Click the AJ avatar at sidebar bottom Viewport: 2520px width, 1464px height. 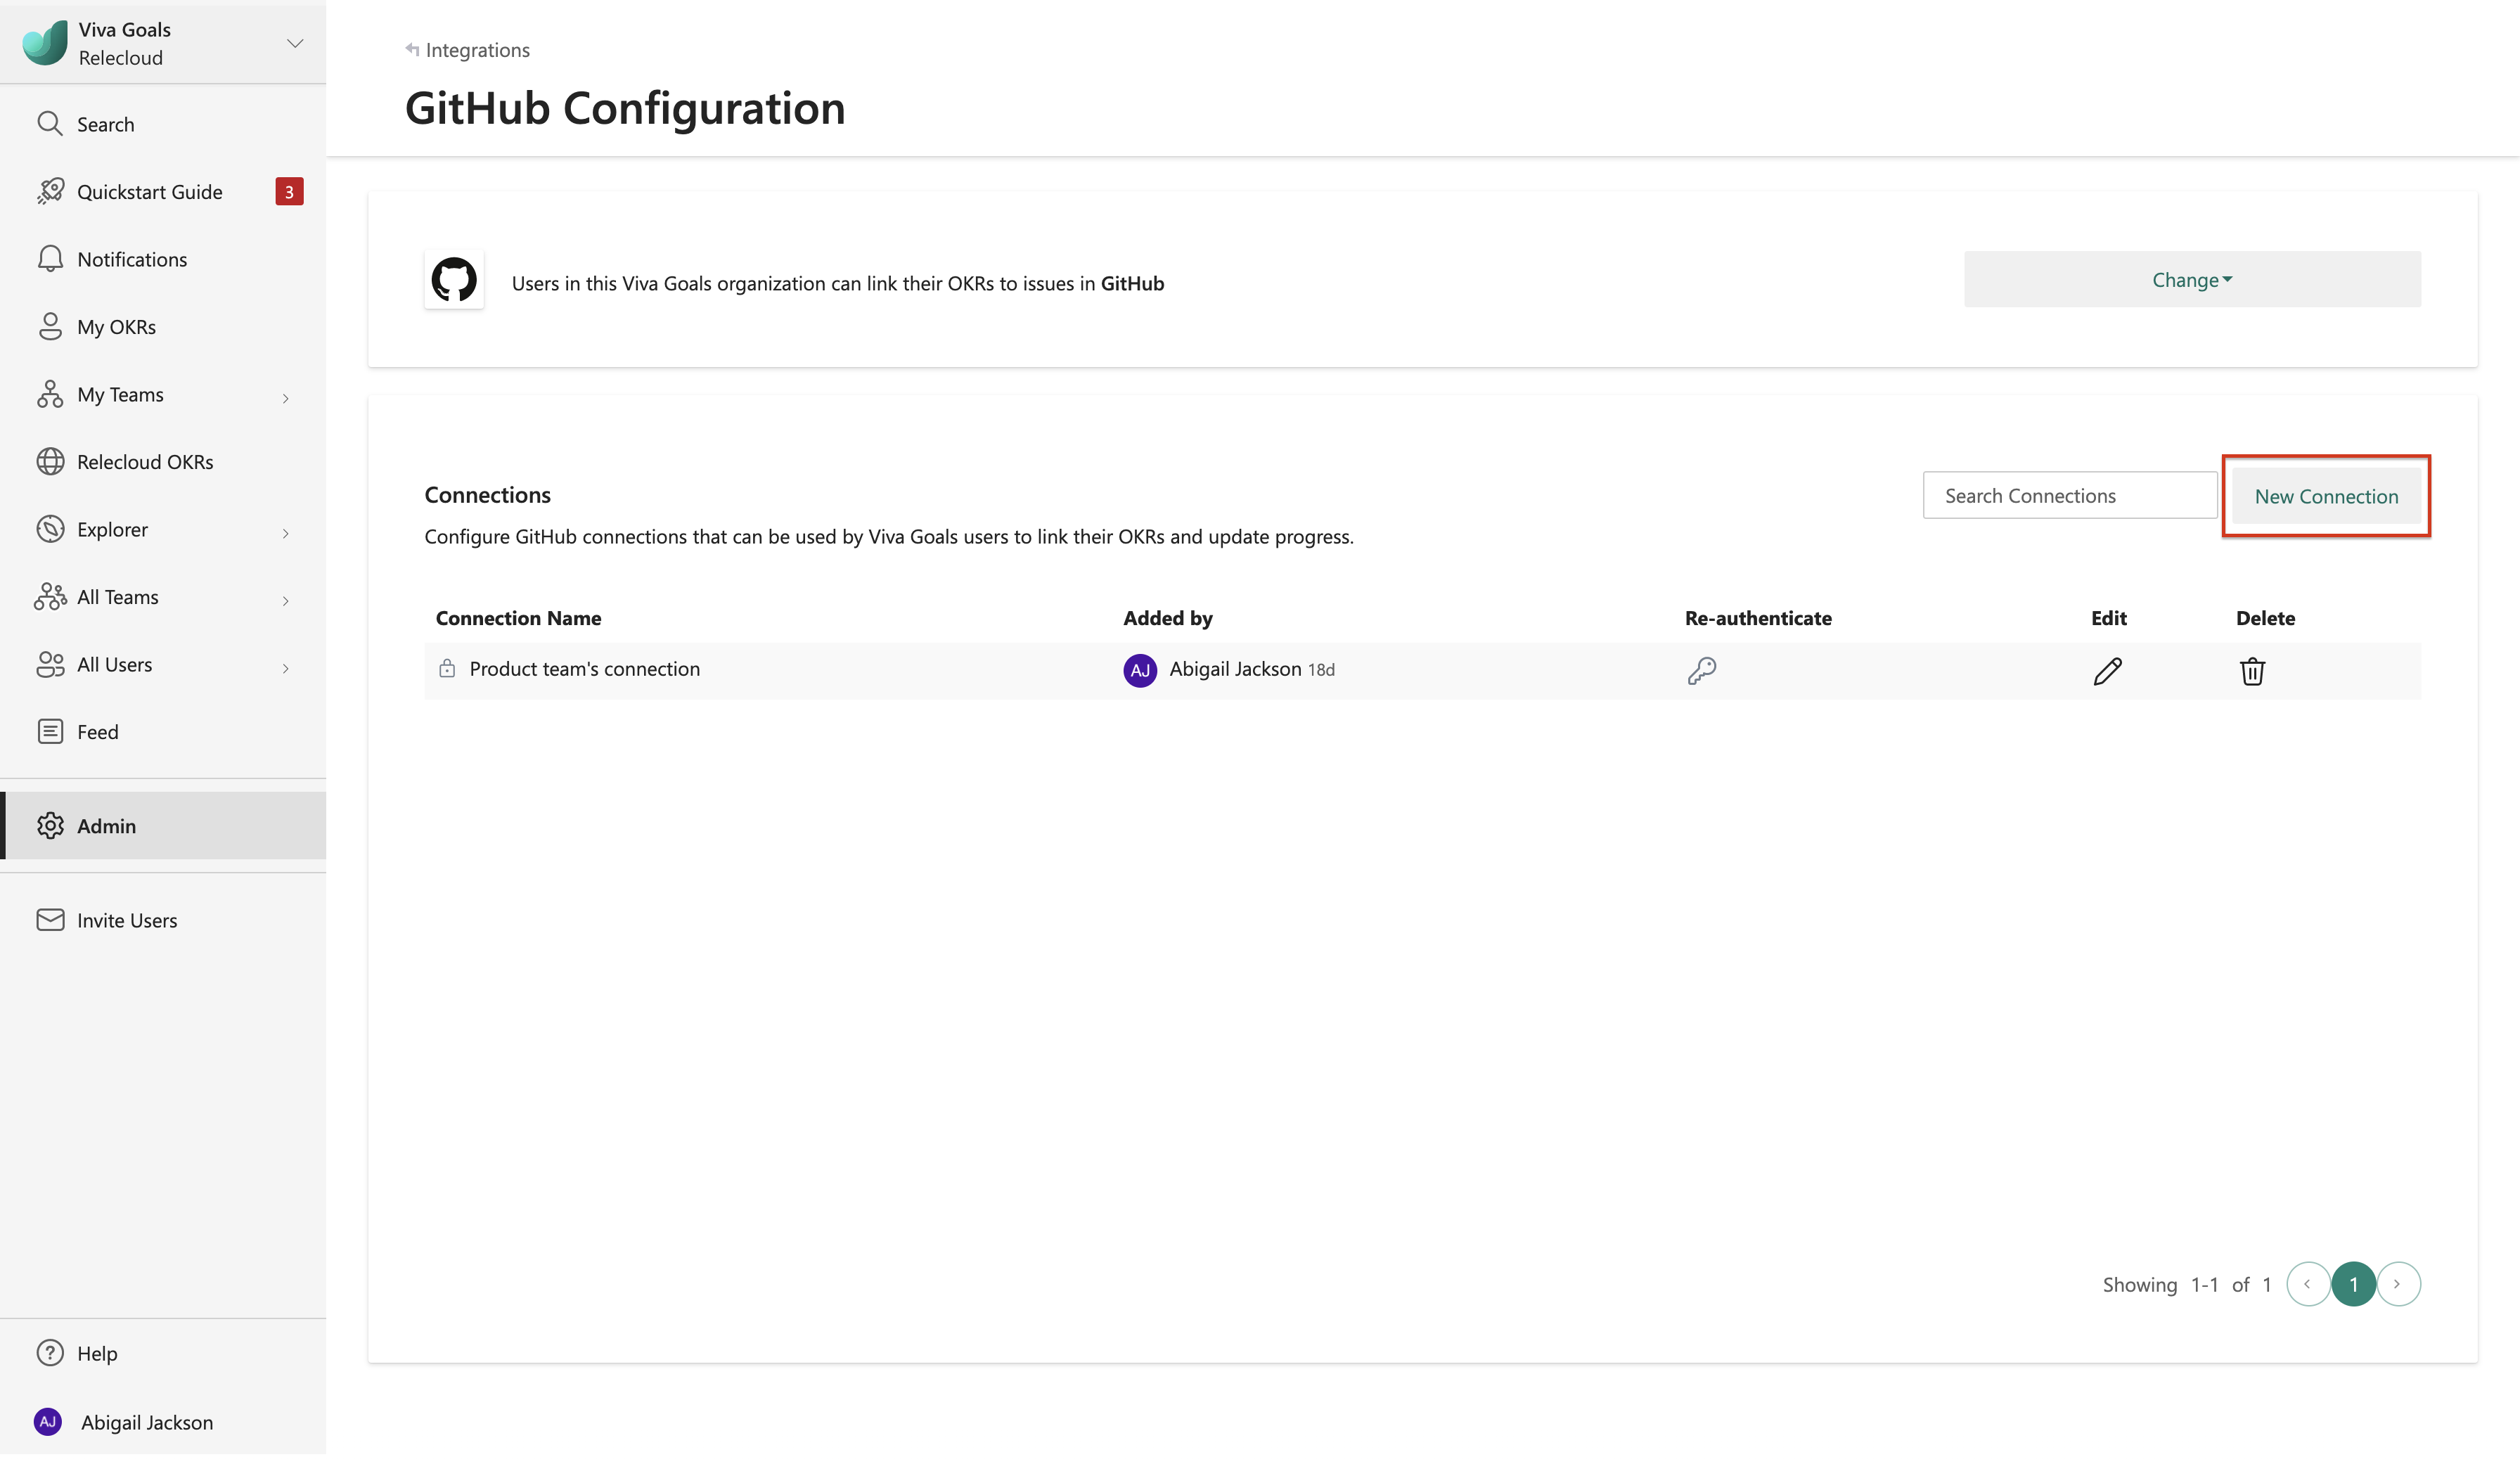[x=48, y=1421]
